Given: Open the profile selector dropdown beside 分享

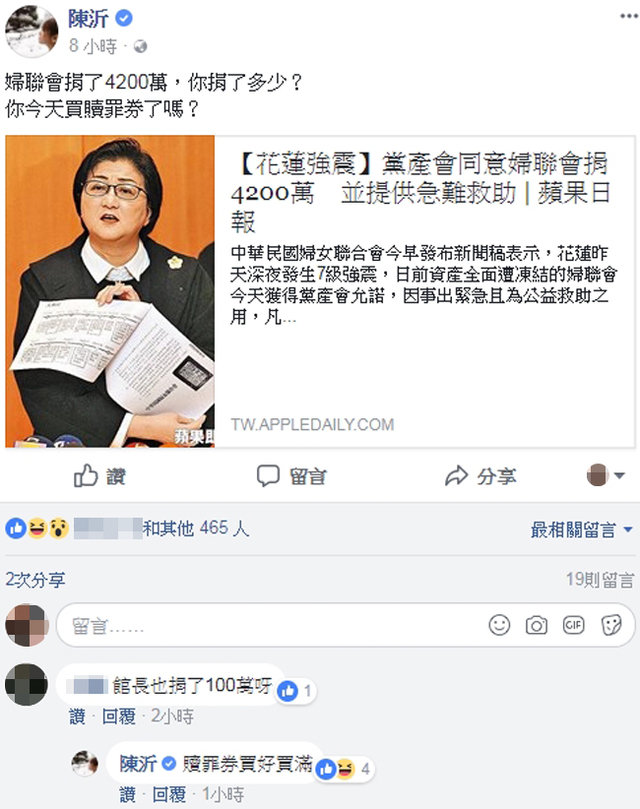Looking at the screenshot, I should coord(606,475).
